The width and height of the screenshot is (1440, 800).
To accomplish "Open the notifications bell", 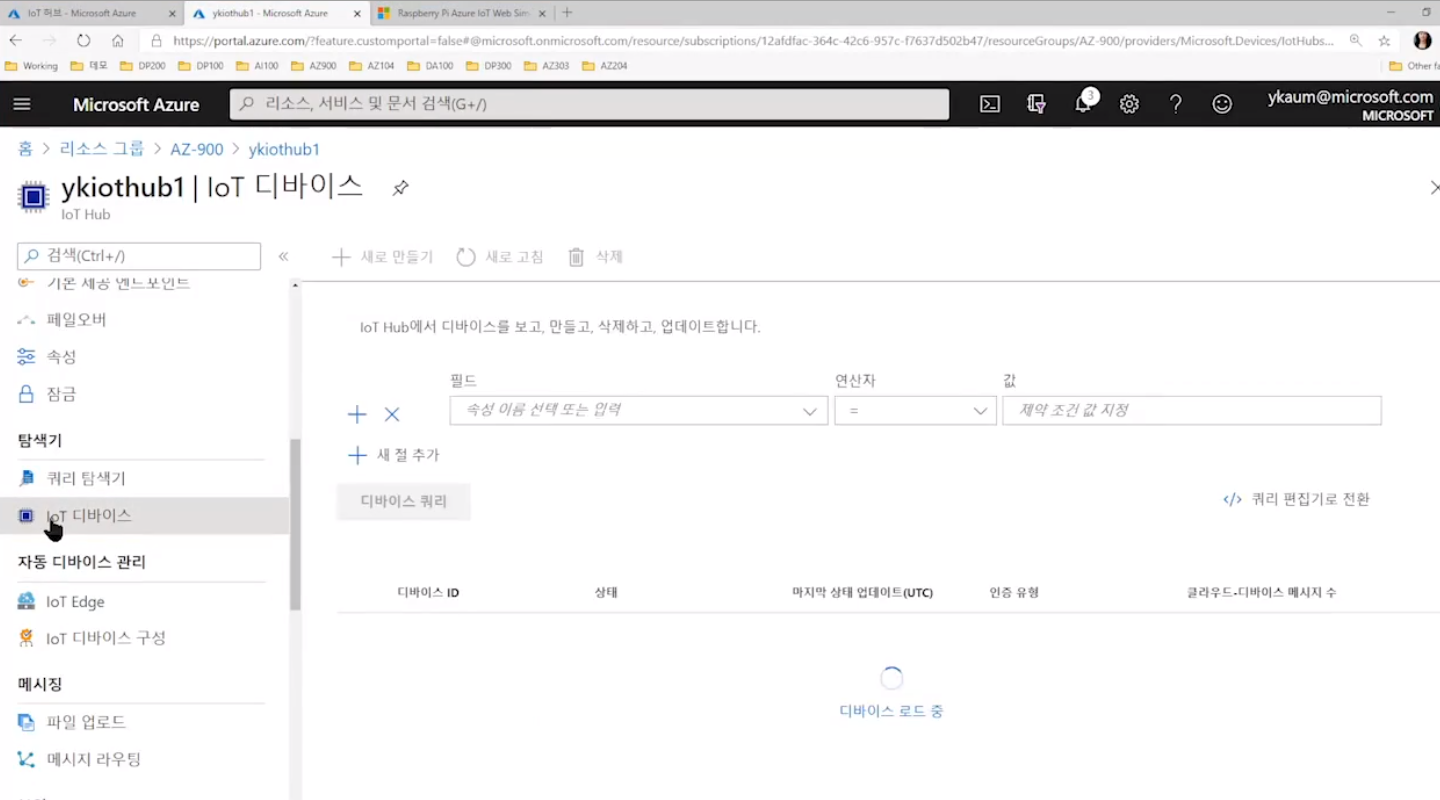I will pyautogui.click(x=1083, y=104).
